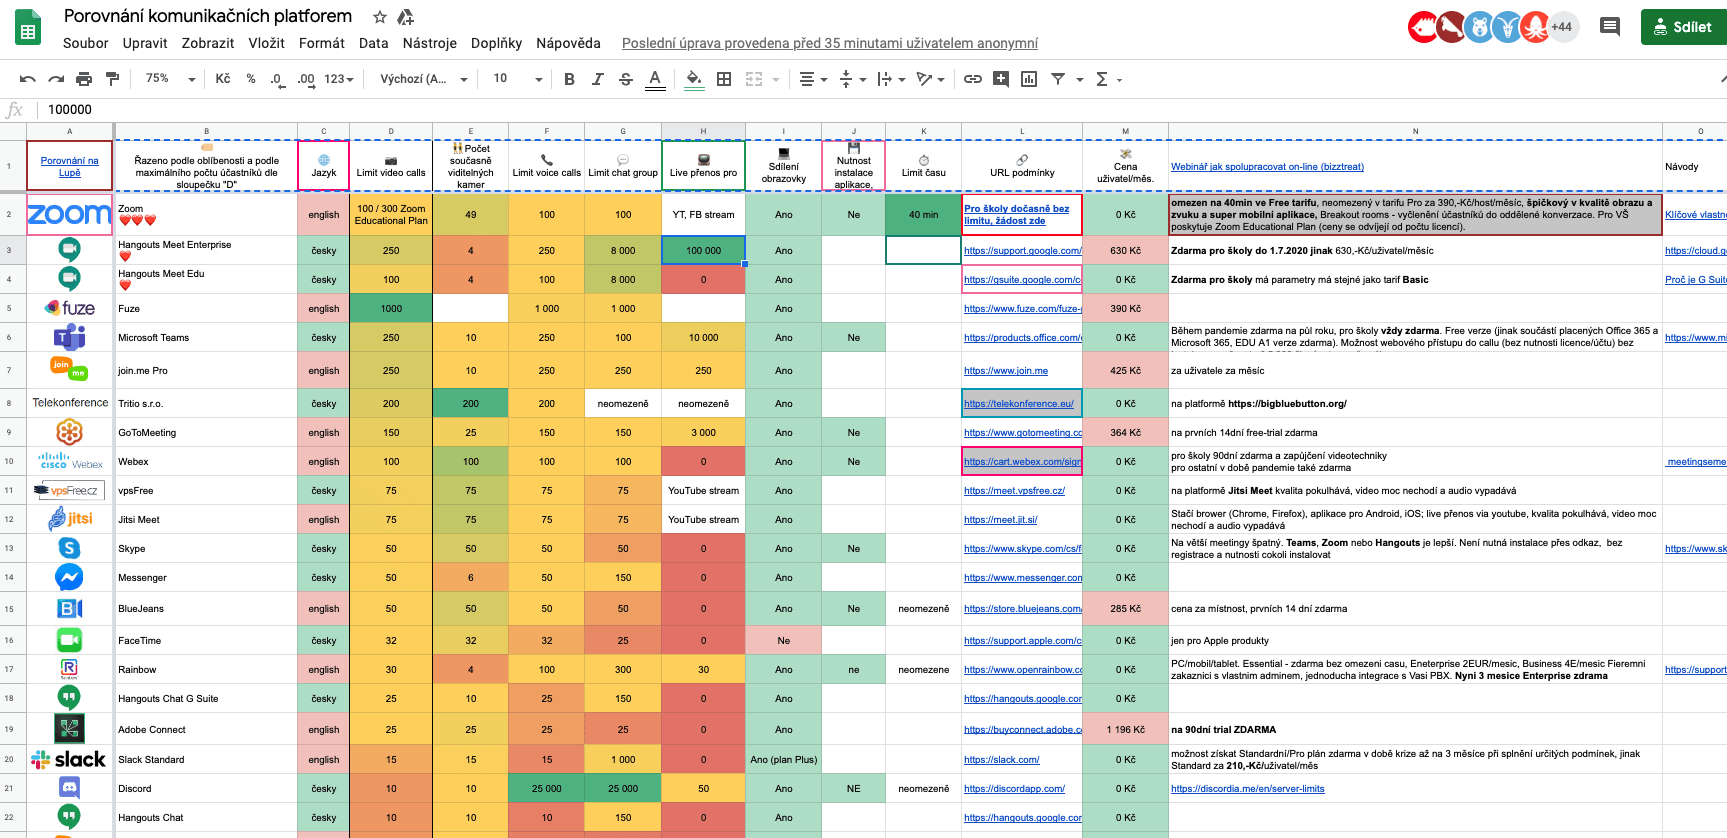
Task: Click the merge cells icon
Action: pos(754,79)
